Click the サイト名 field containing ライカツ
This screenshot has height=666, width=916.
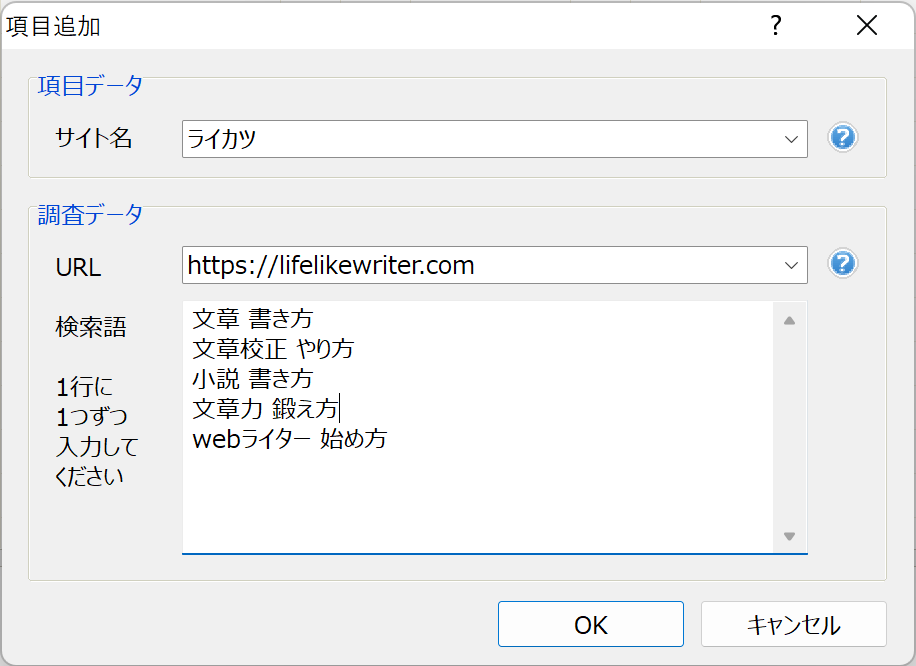click(x=480, y=139)
